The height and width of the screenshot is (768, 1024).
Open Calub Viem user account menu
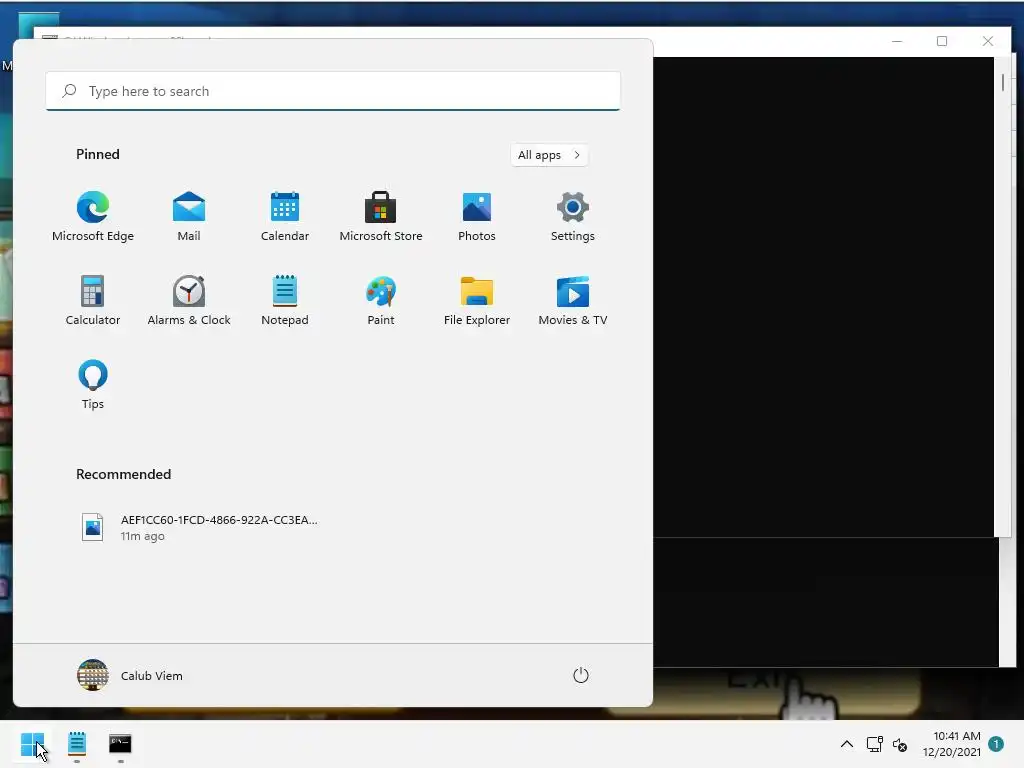tap(130, 675)
